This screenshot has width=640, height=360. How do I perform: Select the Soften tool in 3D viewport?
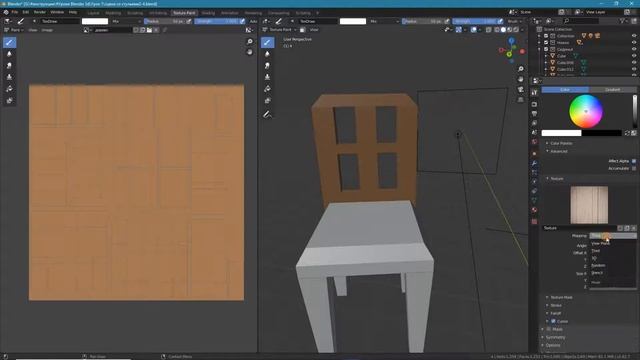coord(267,54)
